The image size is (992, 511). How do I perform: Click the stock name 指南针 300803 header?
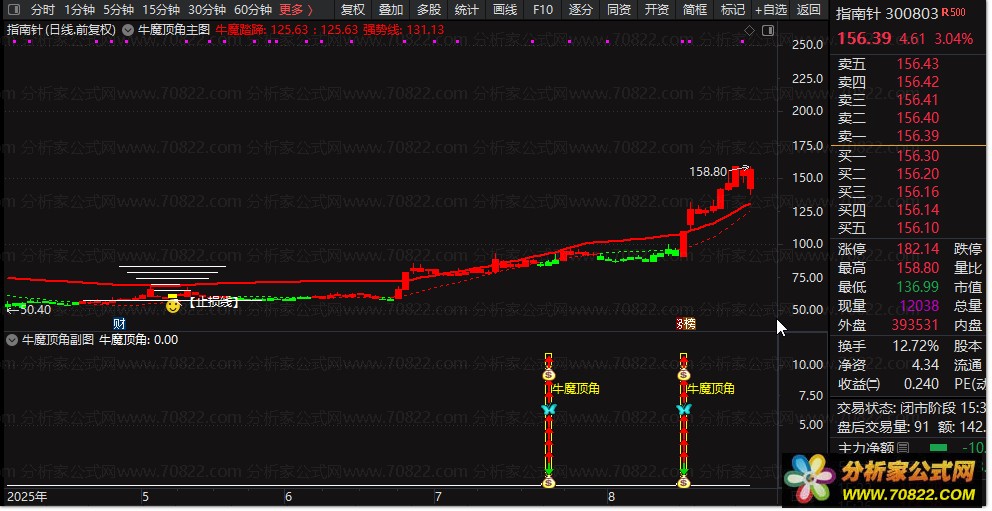point(887,13)
